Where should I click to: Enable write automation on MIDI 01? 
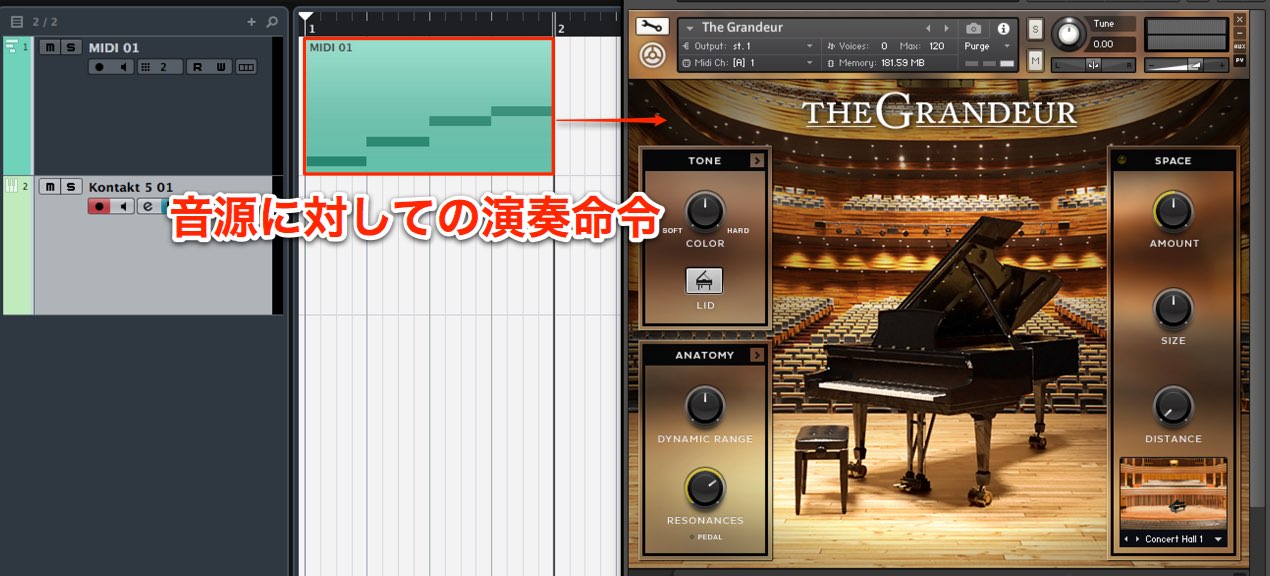[x=221, y=67]
